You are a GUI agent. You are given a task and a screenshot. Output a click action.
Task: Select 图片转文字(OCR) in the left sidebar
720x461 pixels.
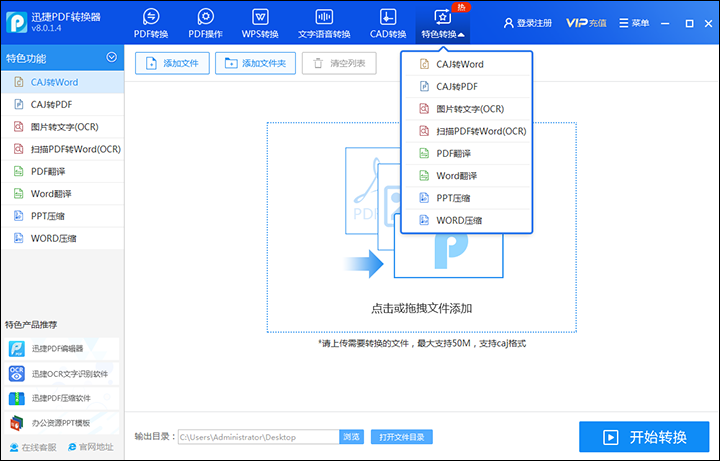pyautogui.click(x=62, y=127)
